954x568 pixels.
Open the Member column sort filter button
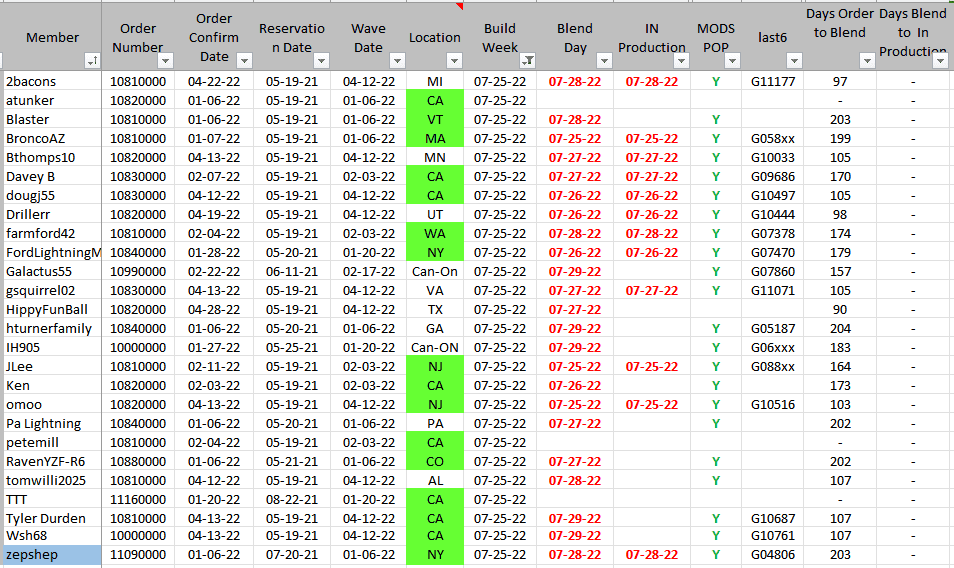coord(91,61)
